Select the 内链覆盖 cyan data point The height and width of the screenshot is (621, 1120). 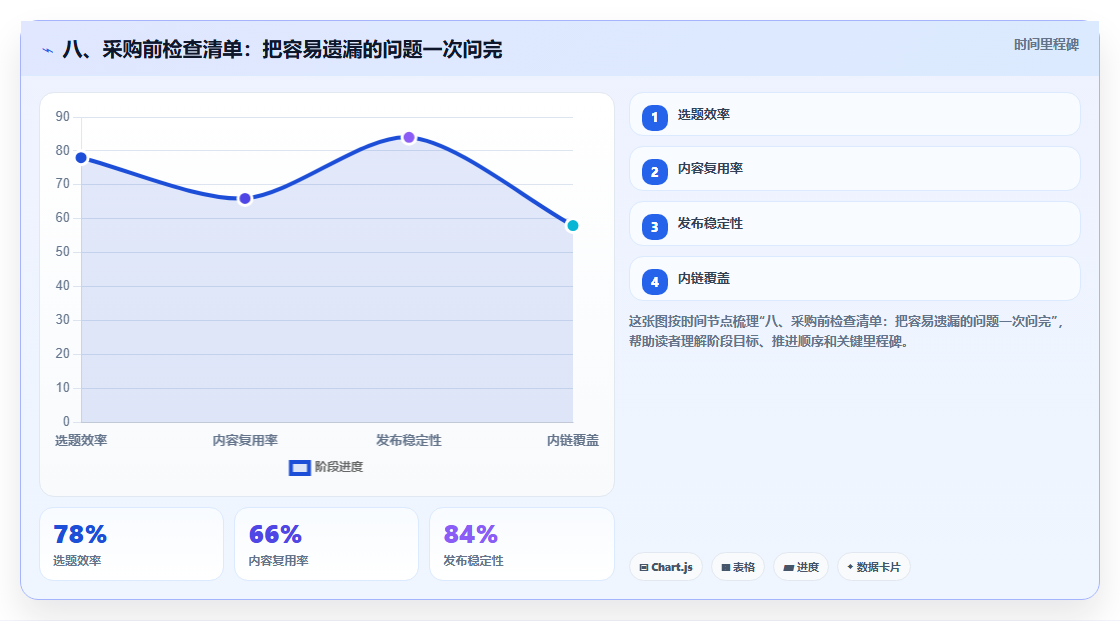(572, 226)
